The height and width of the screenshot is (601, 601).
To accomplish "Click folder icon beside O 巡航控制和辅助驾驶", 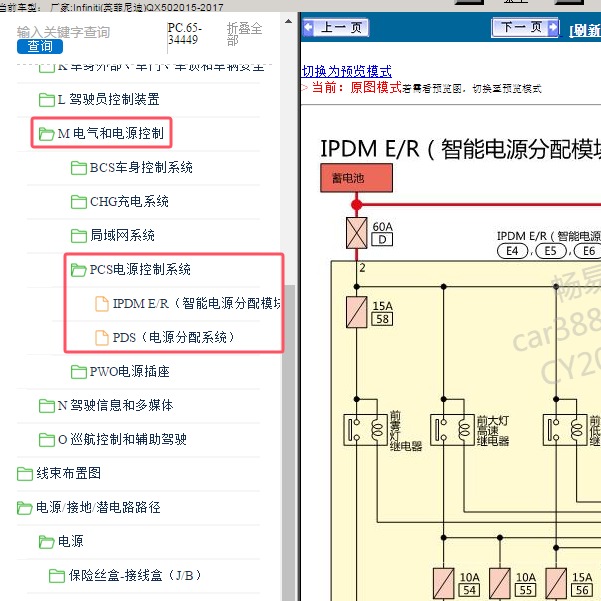I will pos(47,440).
